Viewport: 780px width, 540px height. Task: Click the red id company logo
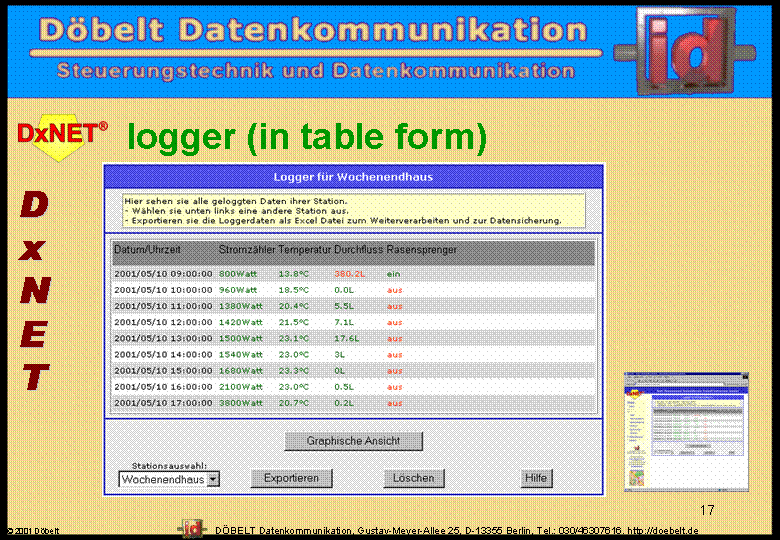pos(685,51)
